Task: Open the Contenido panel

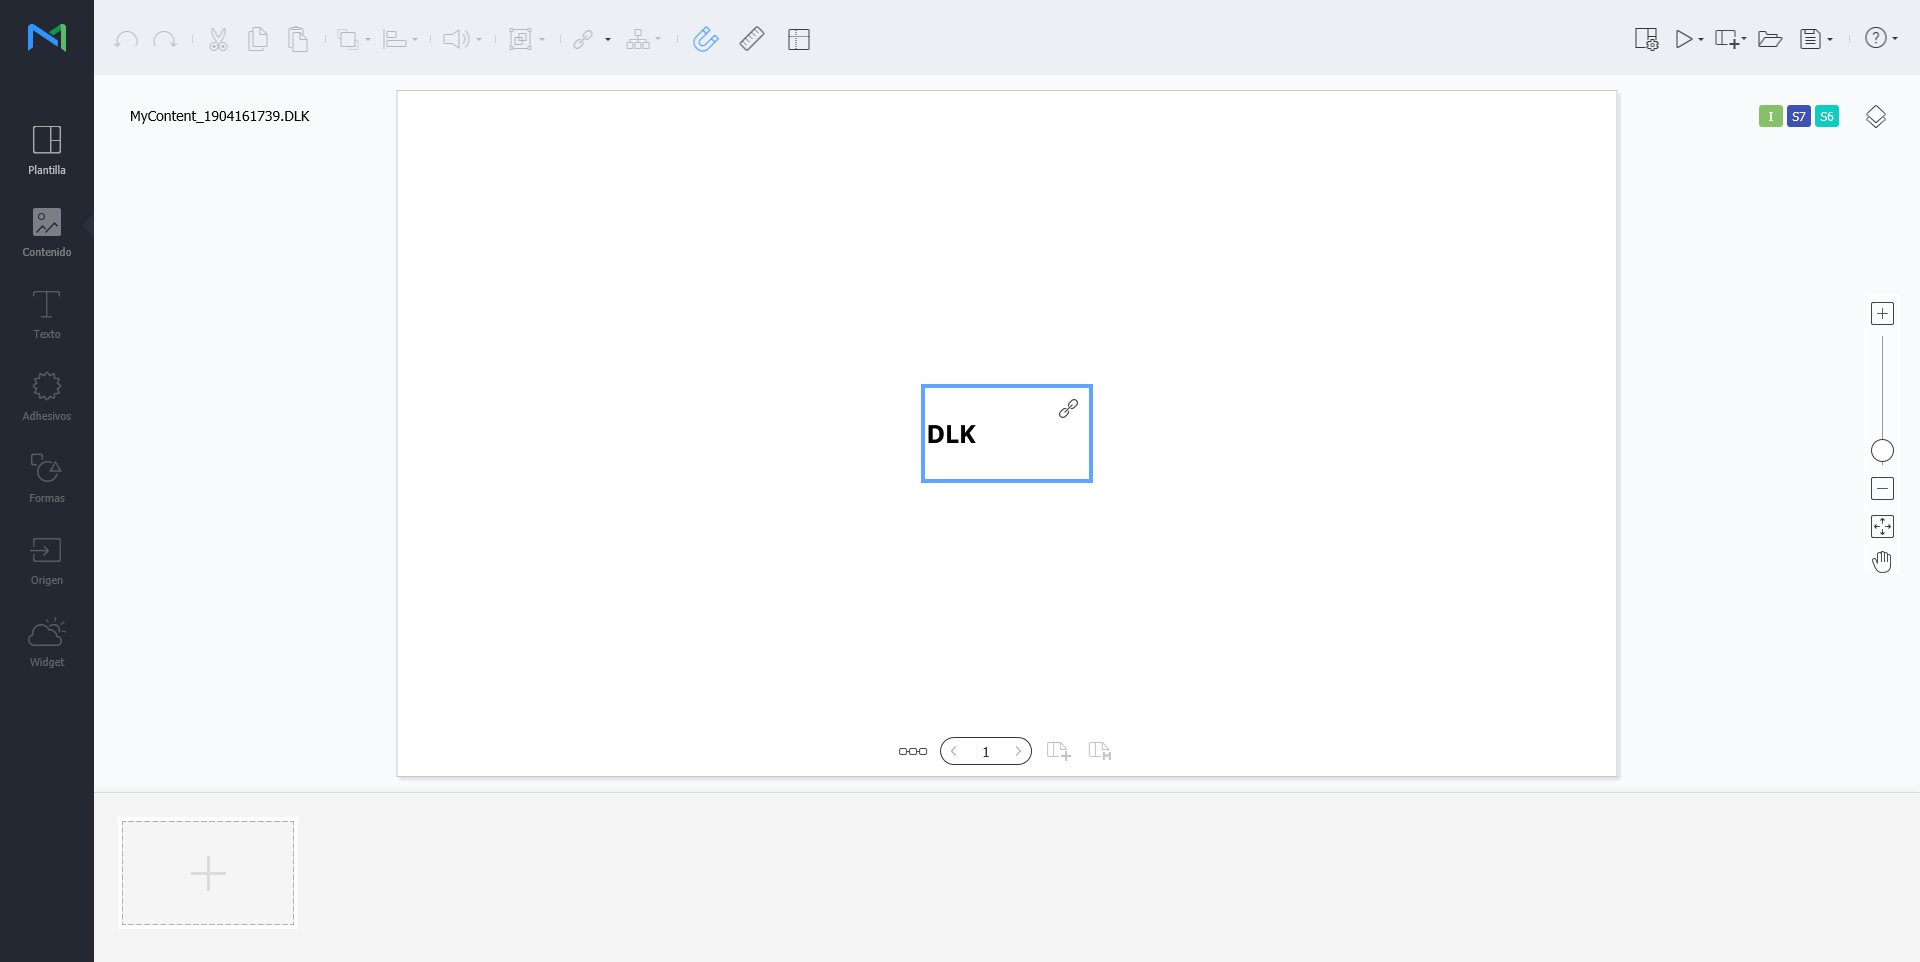Action: point(47,232)
